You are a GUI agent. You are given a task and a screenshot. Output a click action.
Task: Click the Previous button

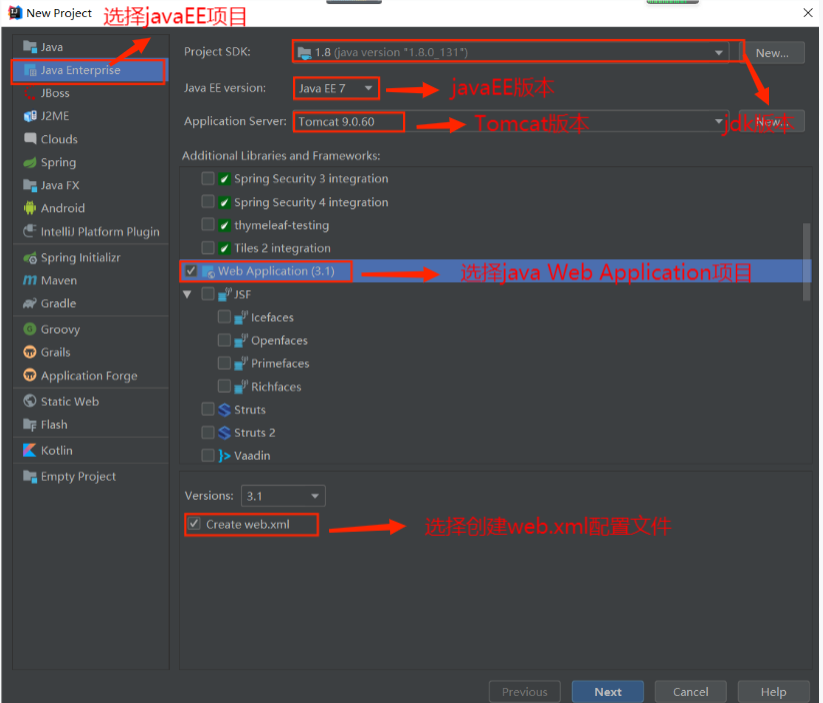[524, 691]
